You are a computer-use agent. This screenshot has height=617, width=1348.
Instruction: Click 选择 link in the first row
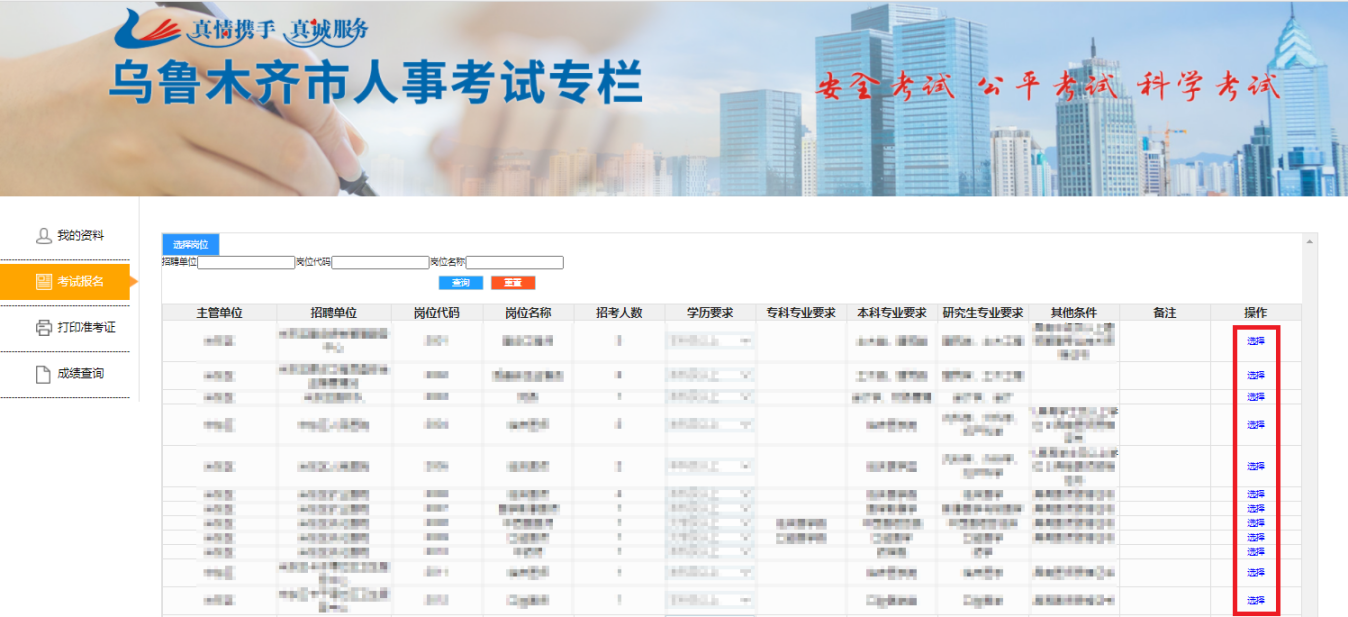click(x=1256, y=341)
